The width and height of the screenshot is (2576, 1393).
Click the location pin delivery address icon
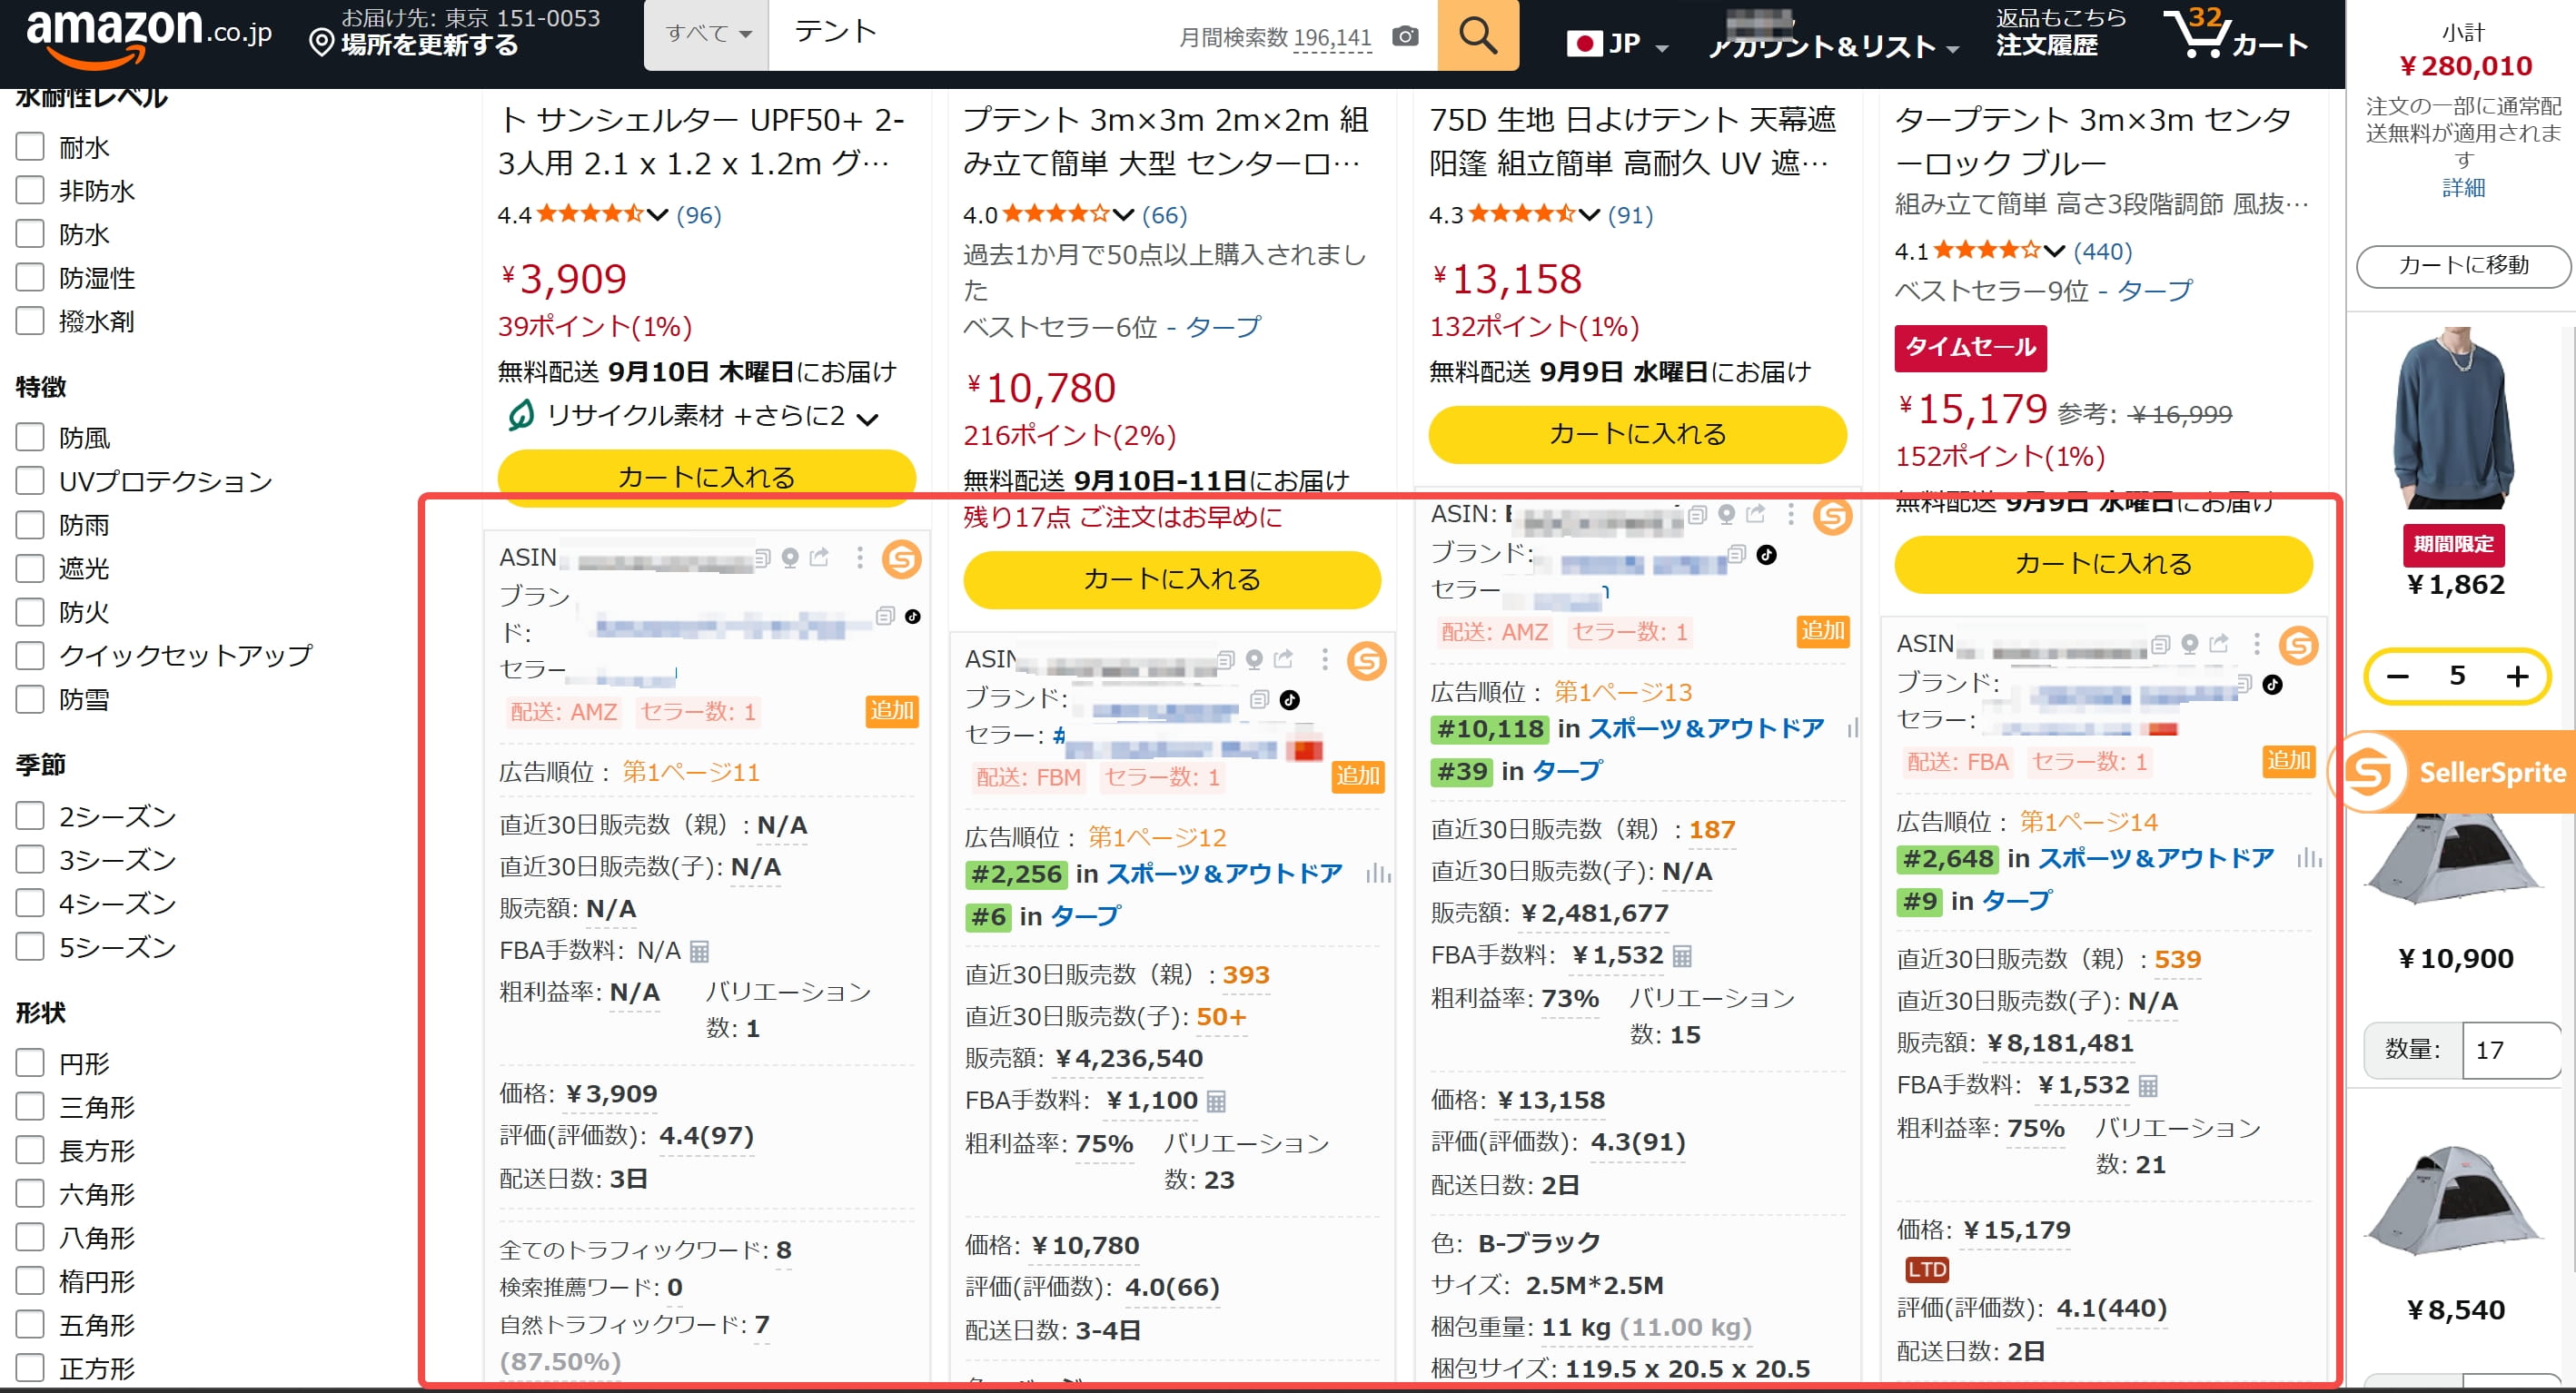[321, 43]
